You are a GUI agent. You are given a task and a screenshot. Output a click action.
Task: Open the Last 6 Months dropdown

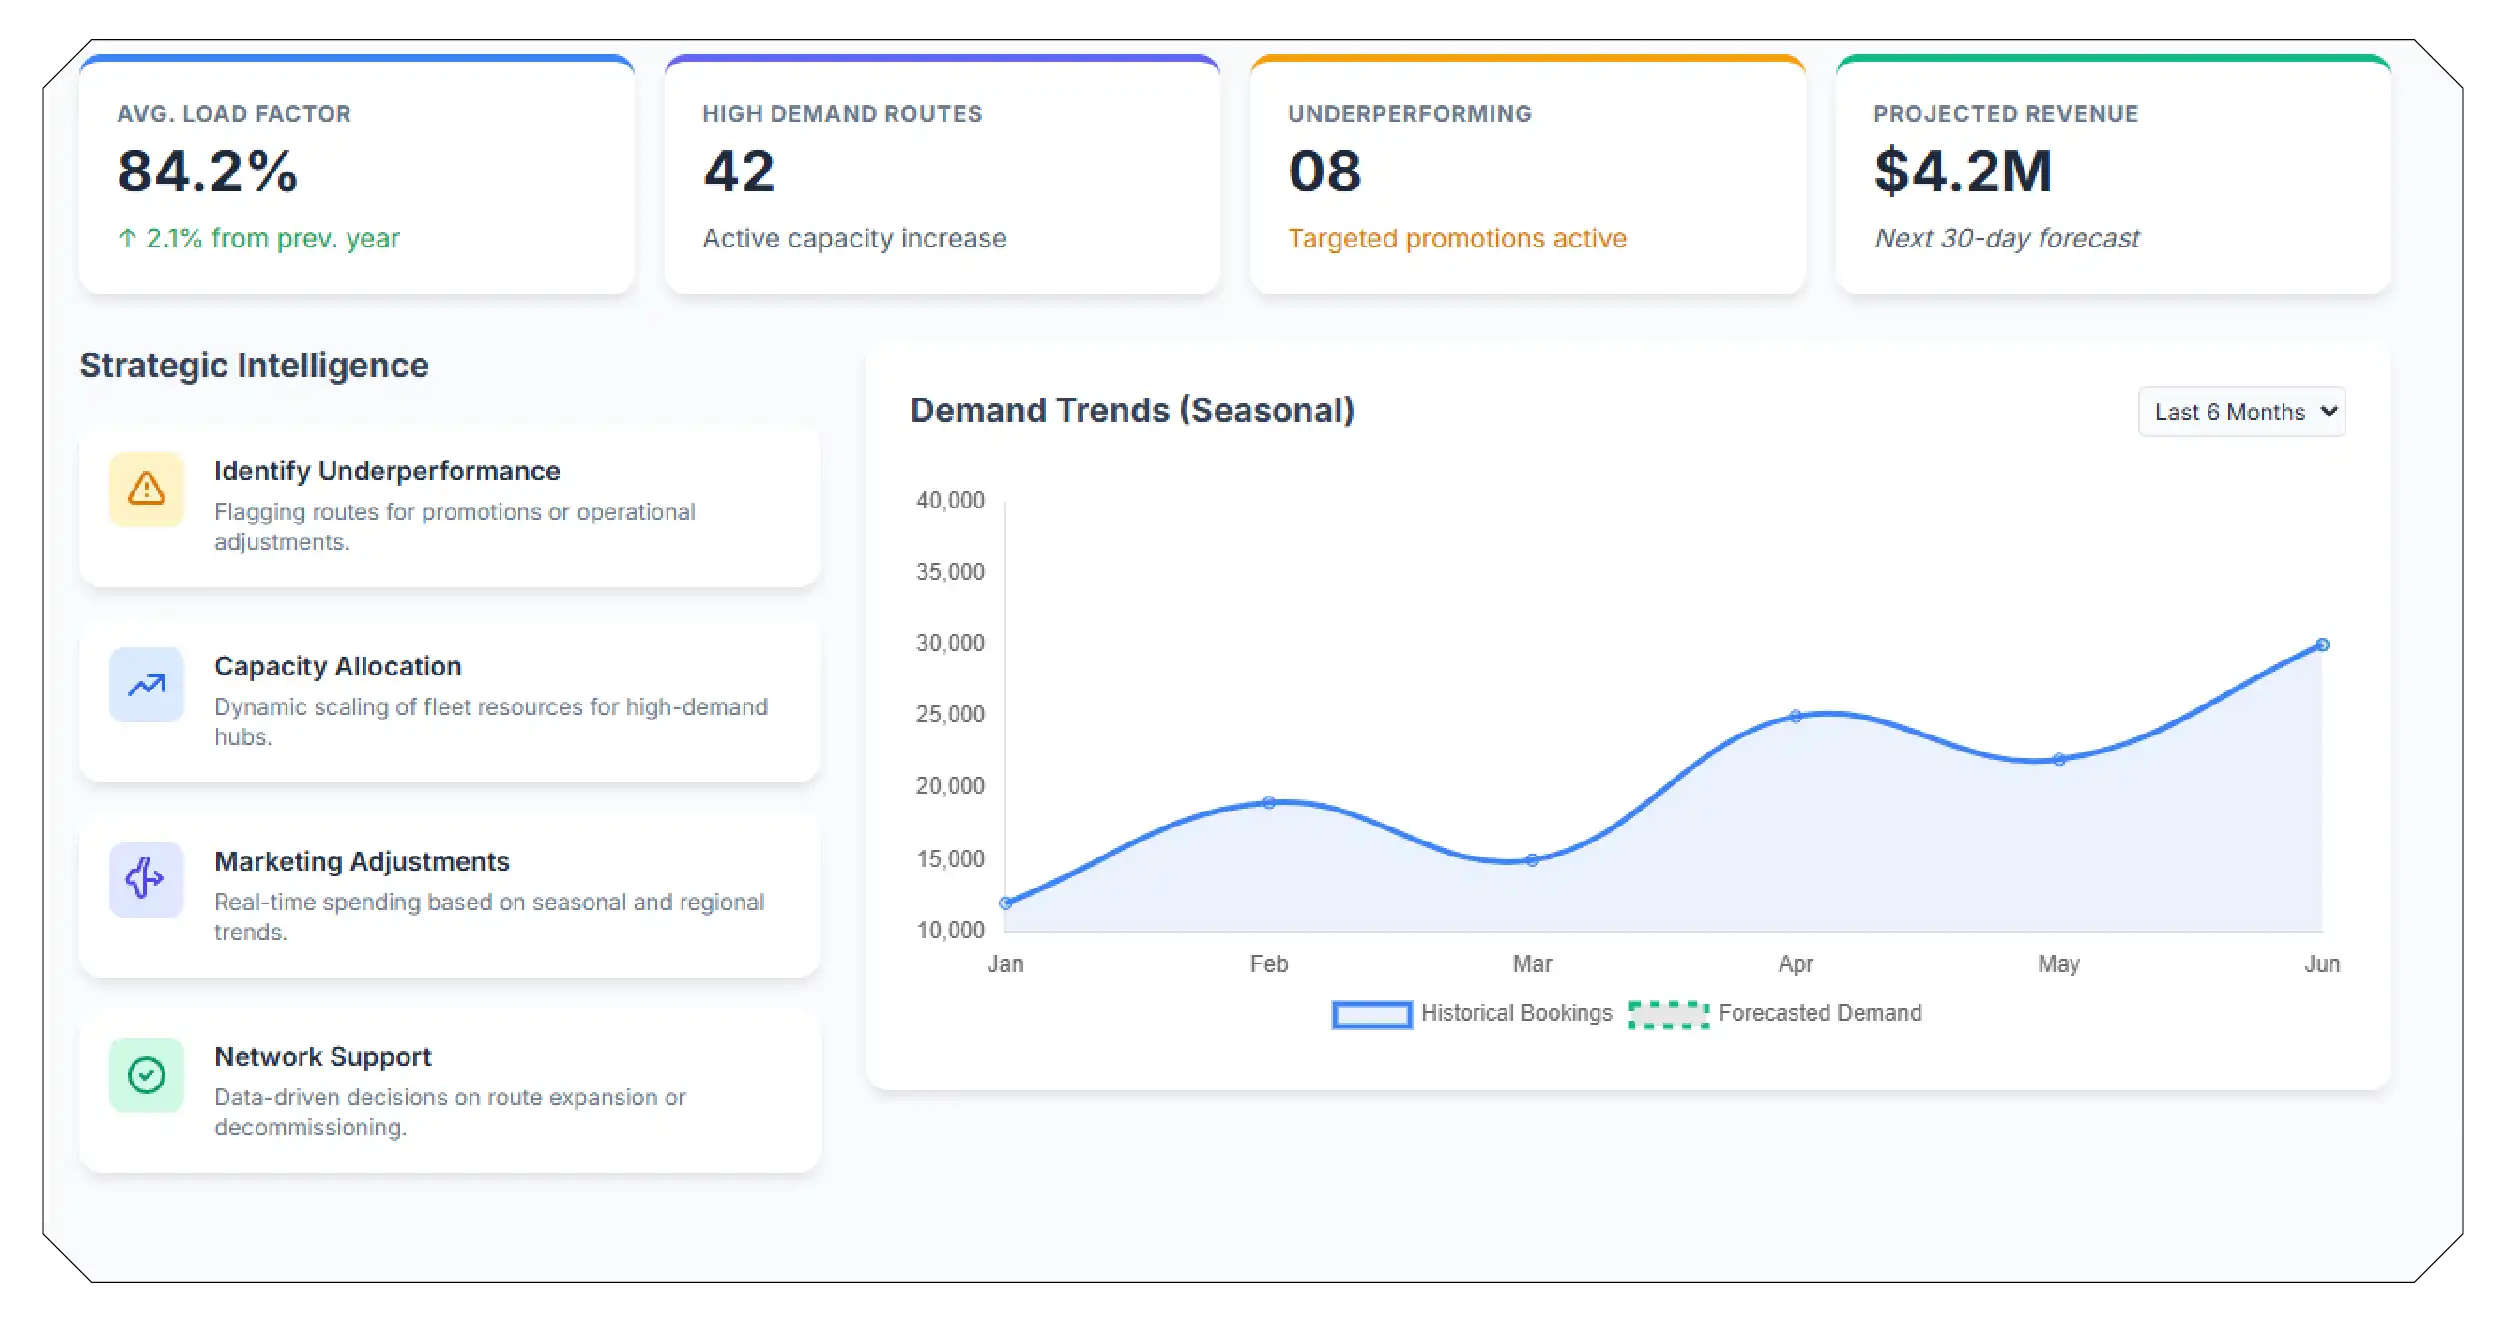[2240, 411]
